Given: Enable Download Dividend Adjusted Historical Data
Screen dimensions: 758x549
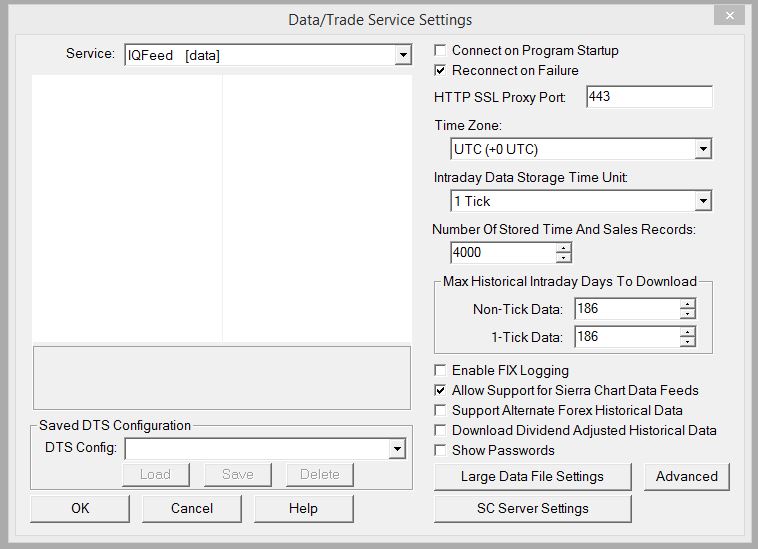Looking at the screenshot, I should click(x=441, y=431).
